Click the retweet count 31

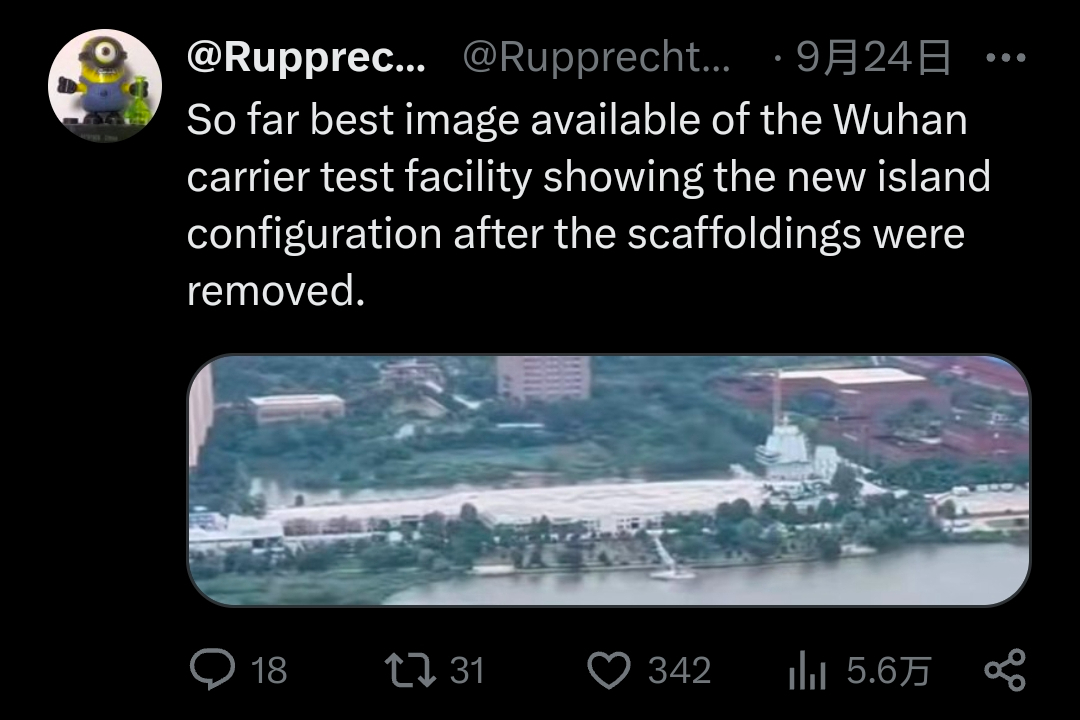(x=467, y=670)
